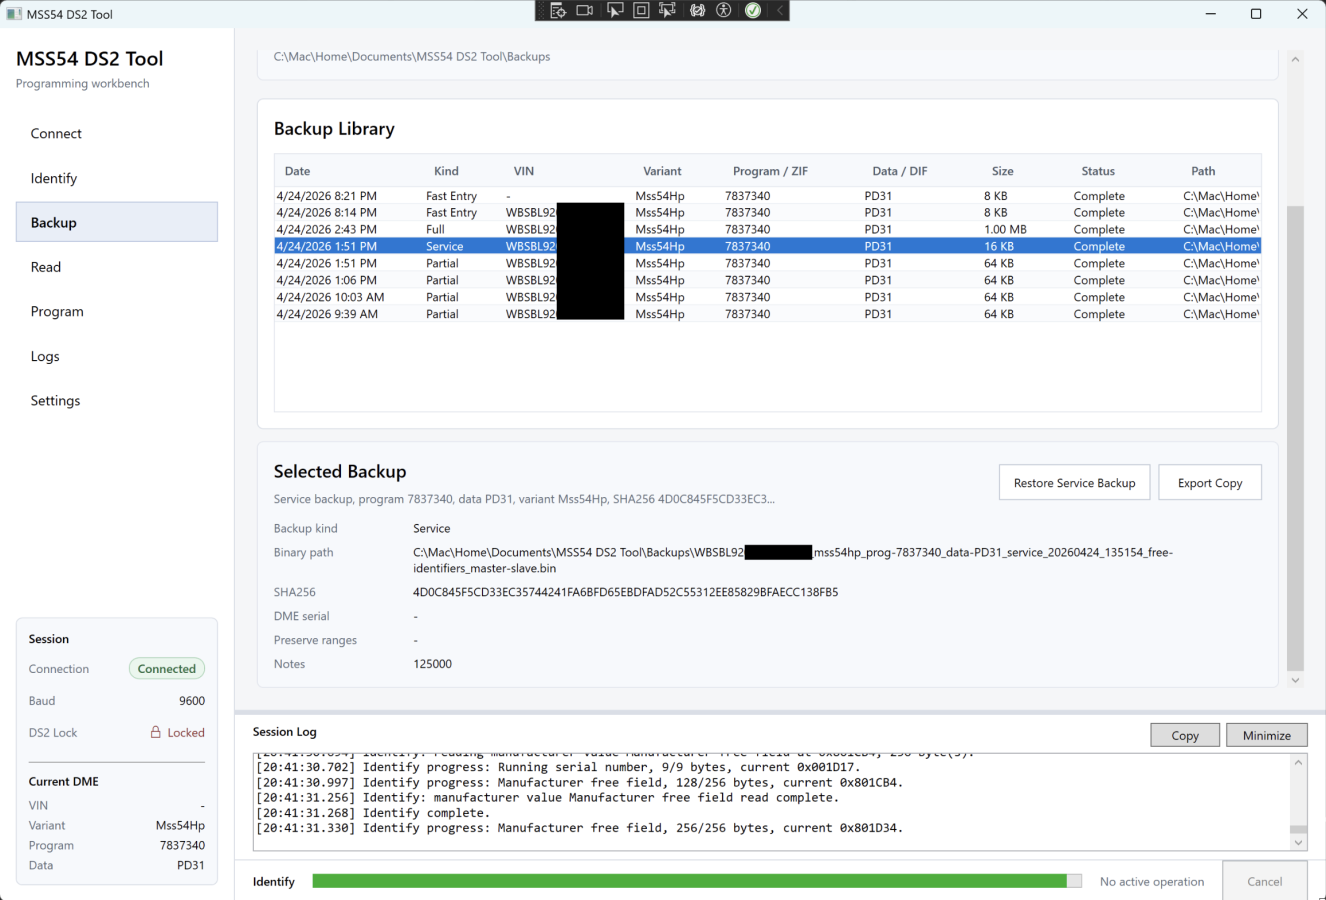This screenshot has width=1326, height=900.
Task: Click the curly-braces checkmark icon in debug toolbar
Action: coord(697,11)
